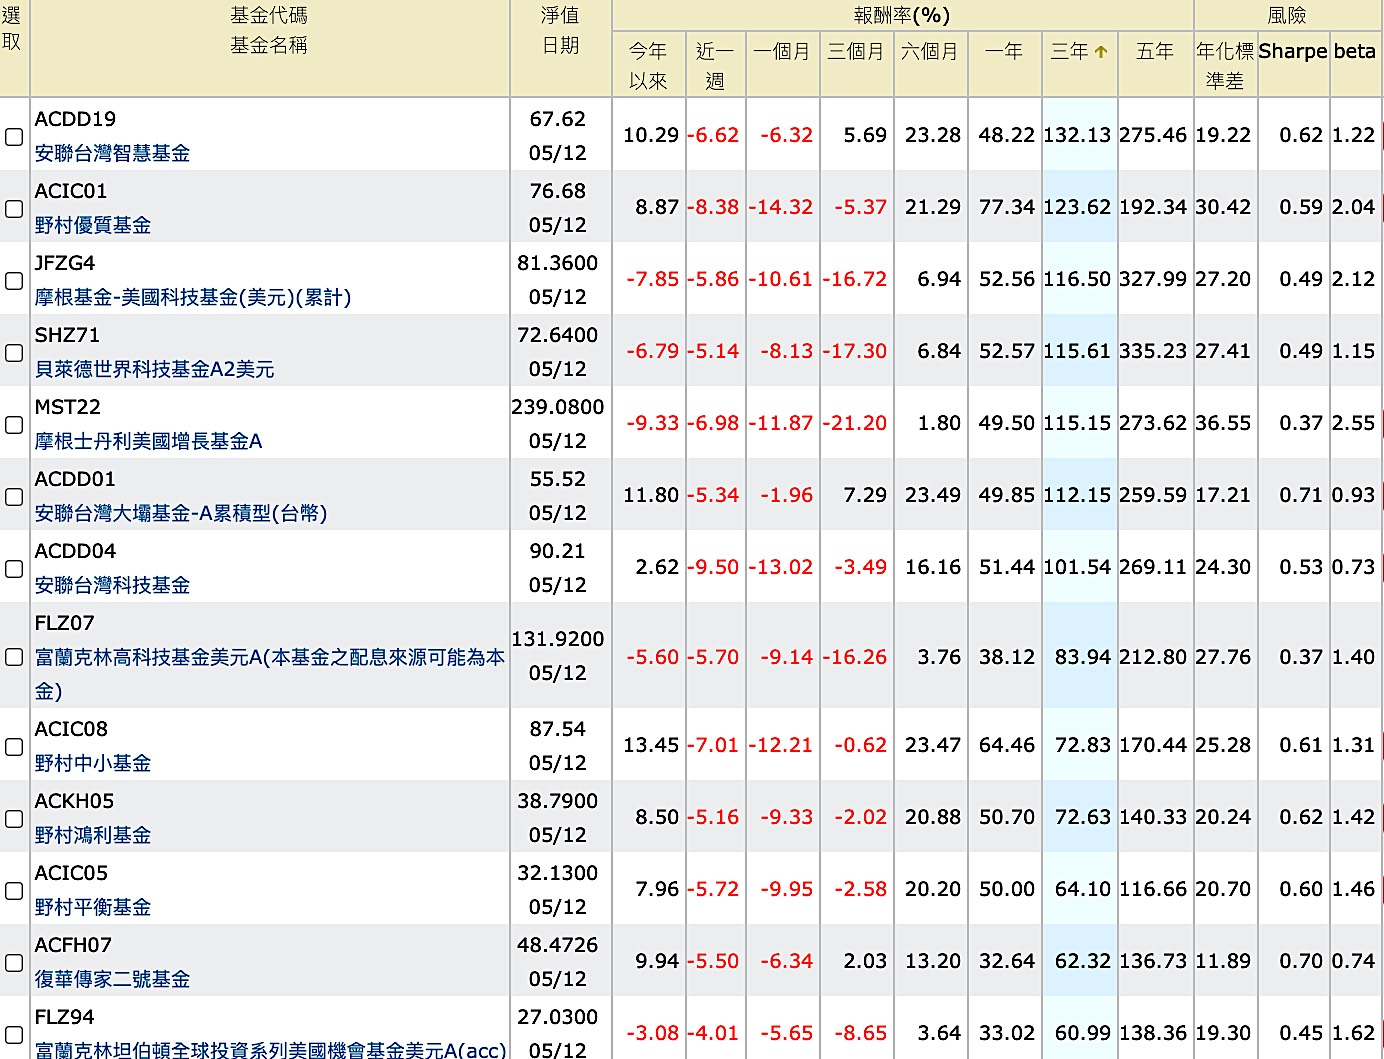Click the -9.50 one-week return value

click(713, 567)
